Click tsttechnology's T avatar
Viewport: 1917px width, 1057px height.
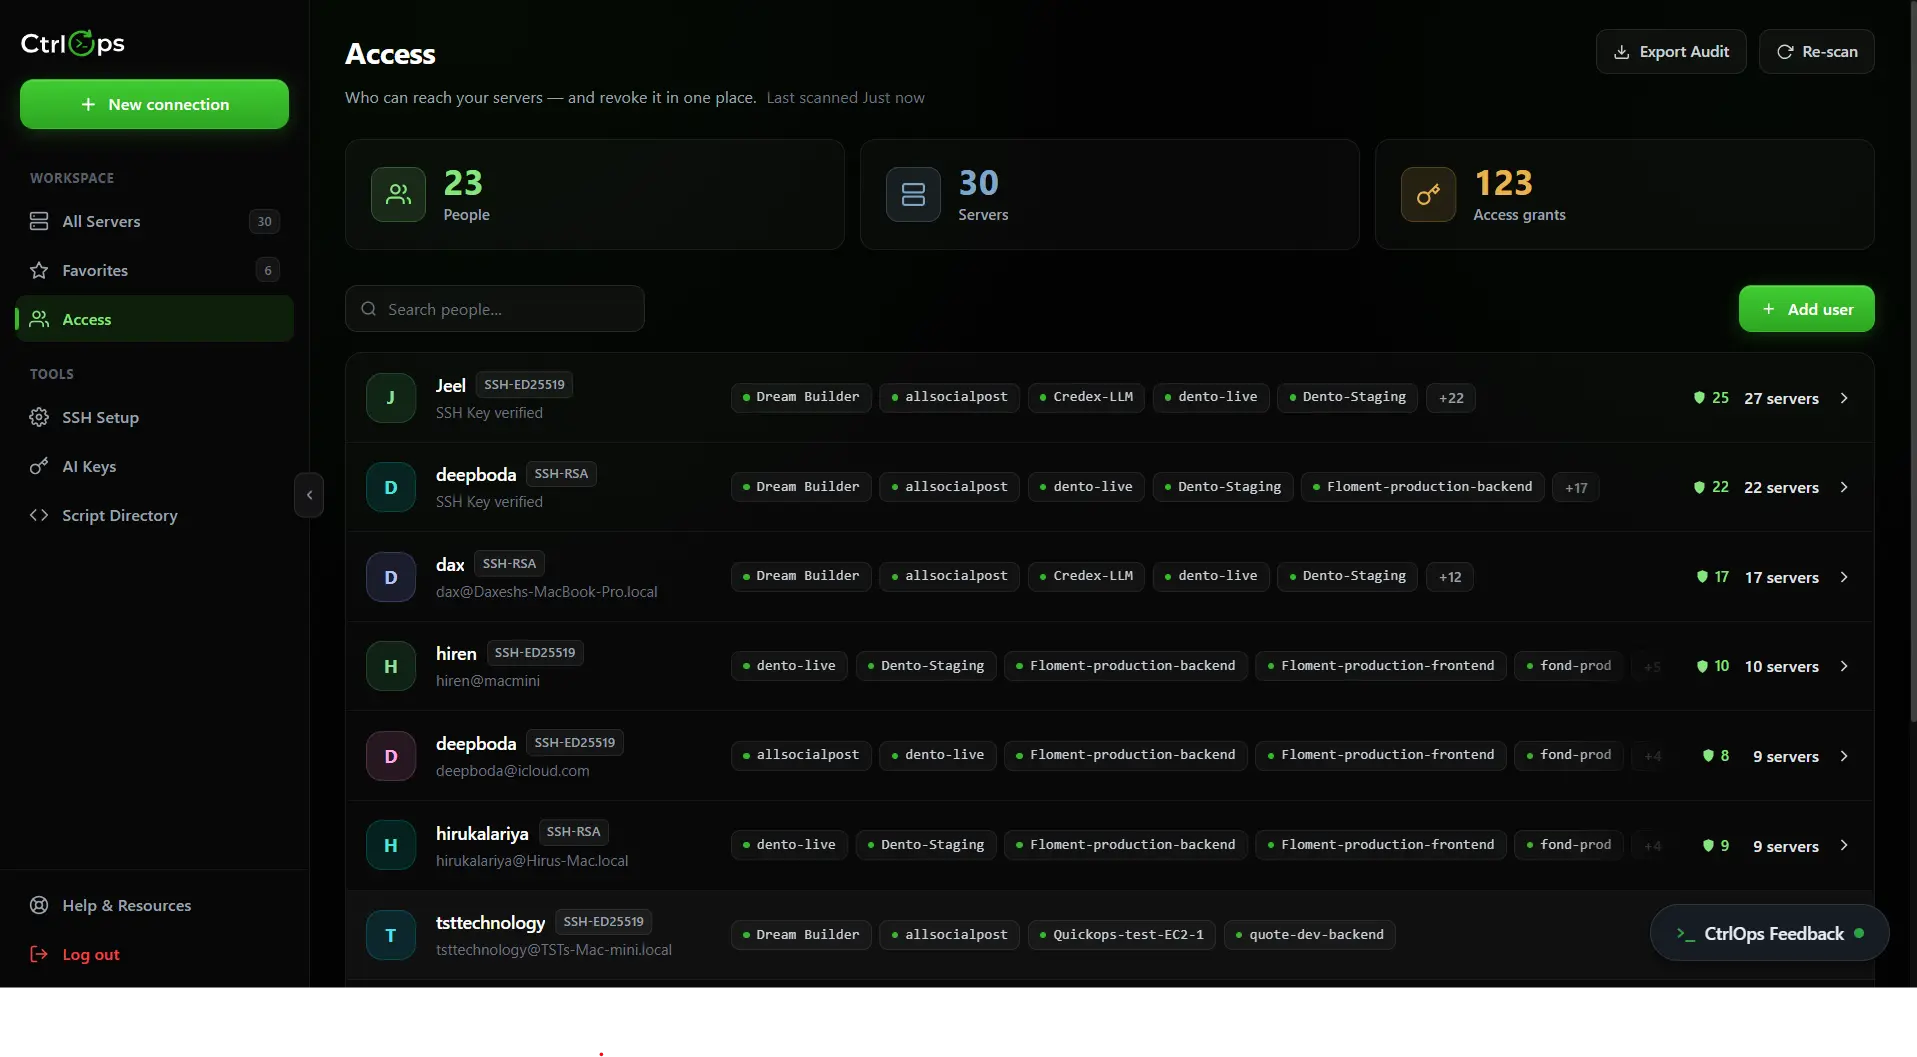[x=391, y=935]
